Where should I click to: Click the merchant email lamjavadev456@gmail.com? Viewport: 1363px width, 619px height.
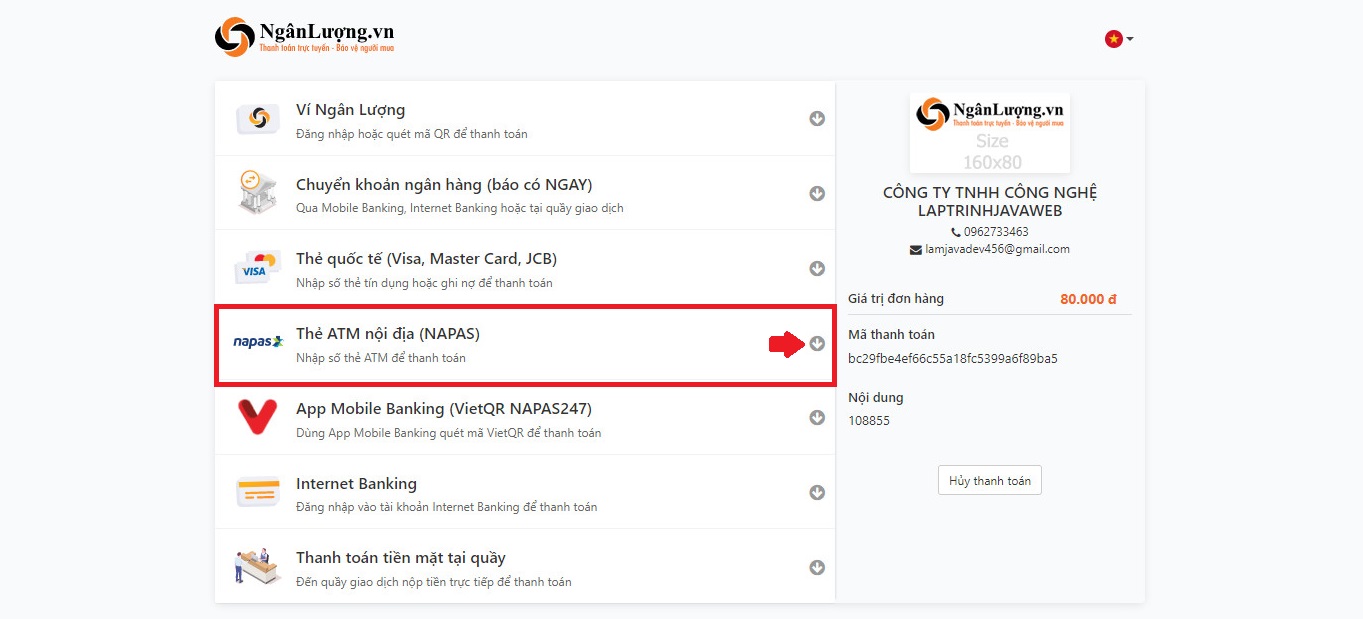tap(997, 249)
